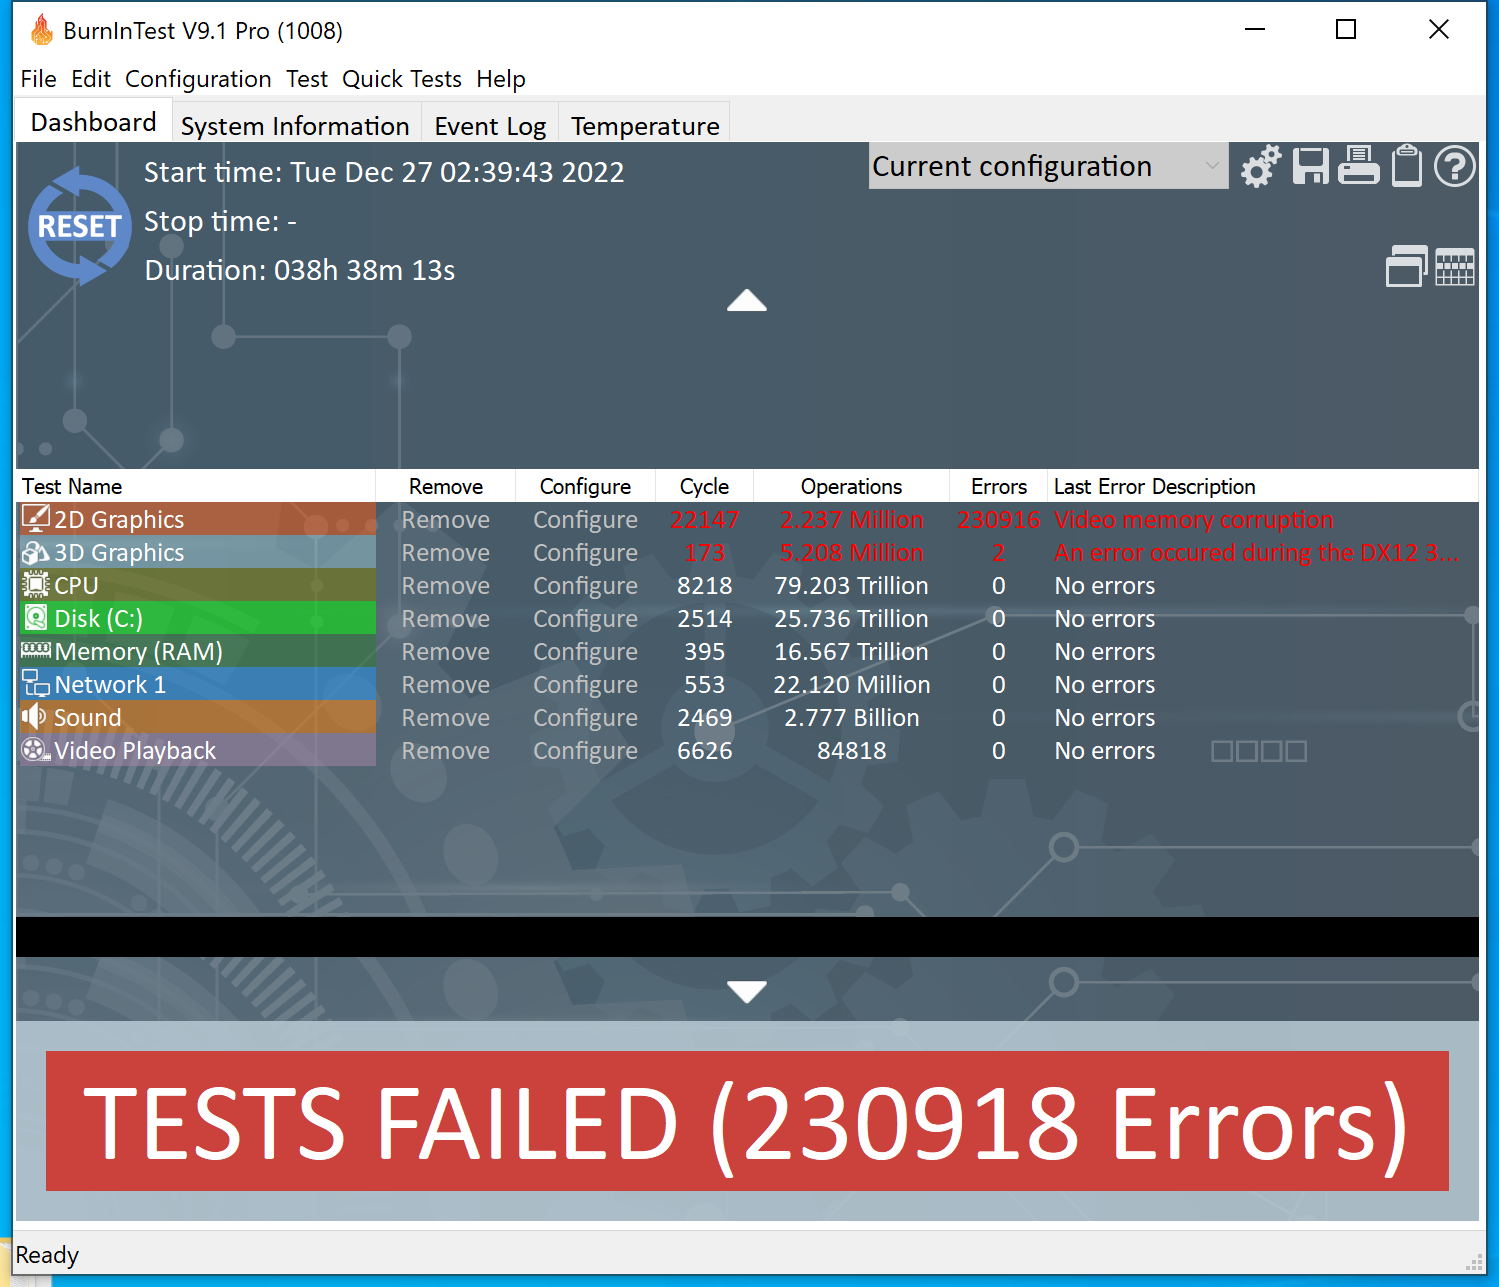Configure the CPU test

585,586
